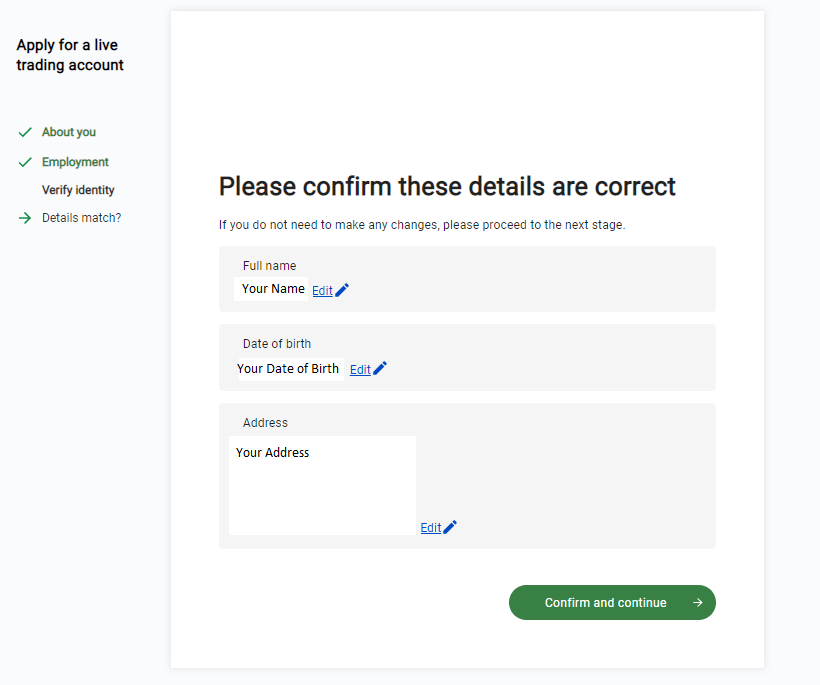Click the pencil icon beside Date of birth

tap(380, 369)
